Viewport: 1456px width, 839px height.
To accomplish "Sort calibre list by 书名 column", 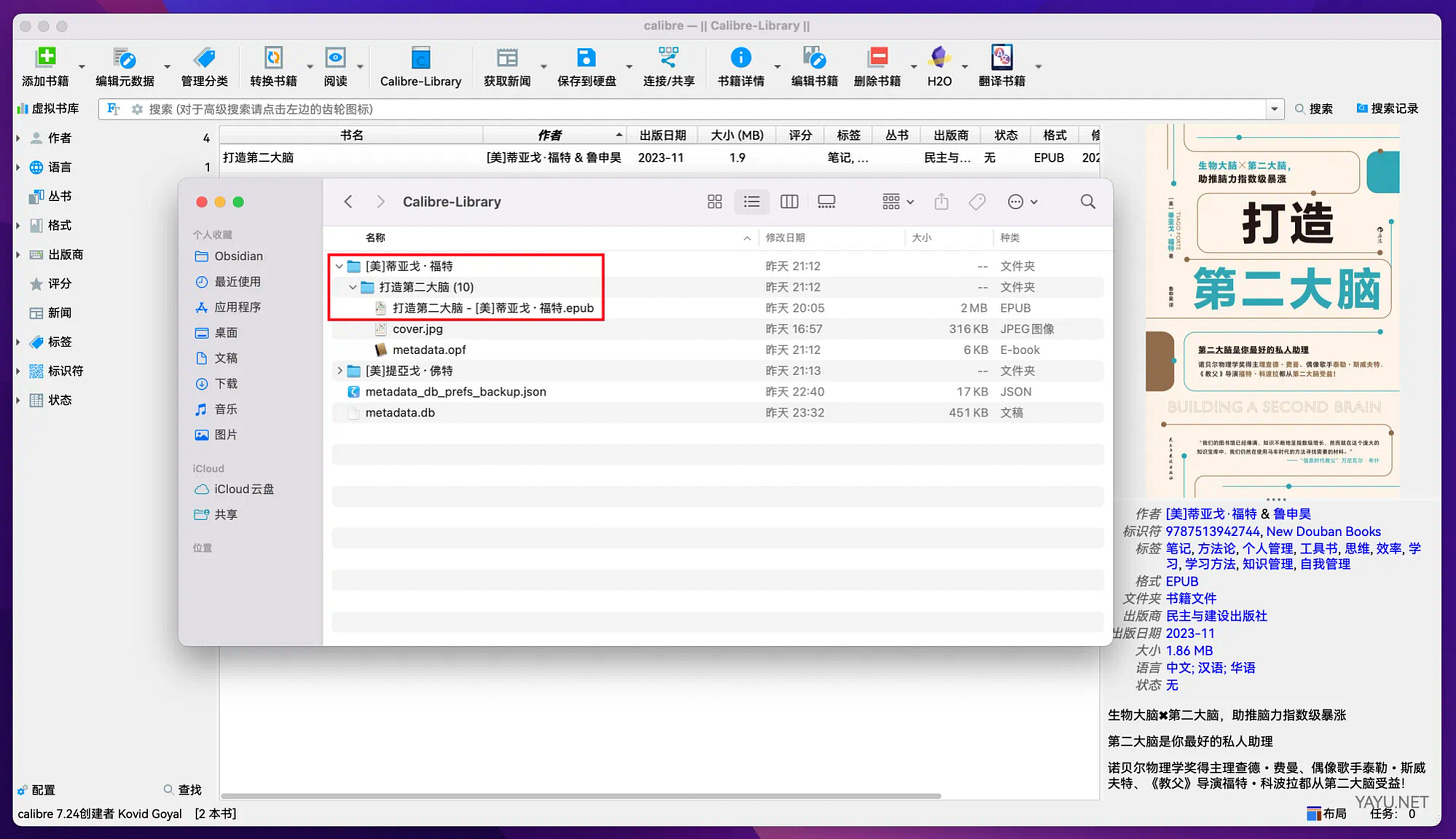I will [x=351, y=135].
